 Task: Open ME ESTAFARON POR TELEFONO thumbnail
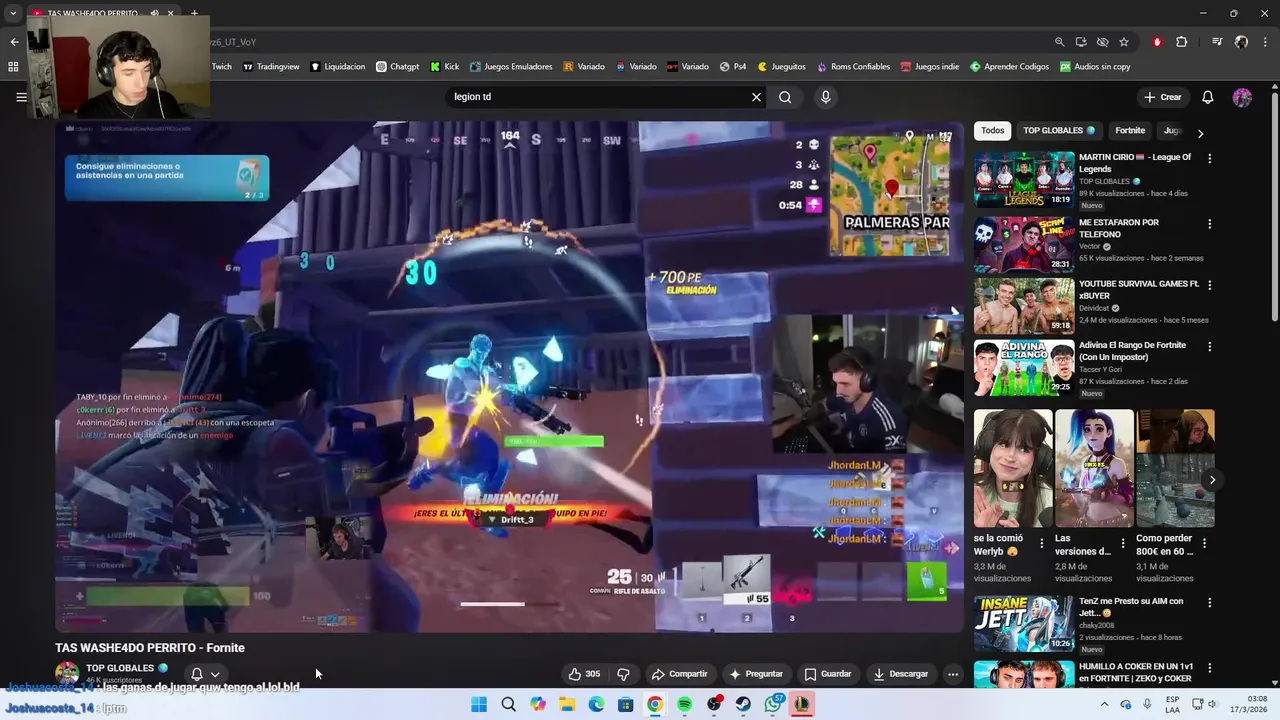pos(1024,244)
